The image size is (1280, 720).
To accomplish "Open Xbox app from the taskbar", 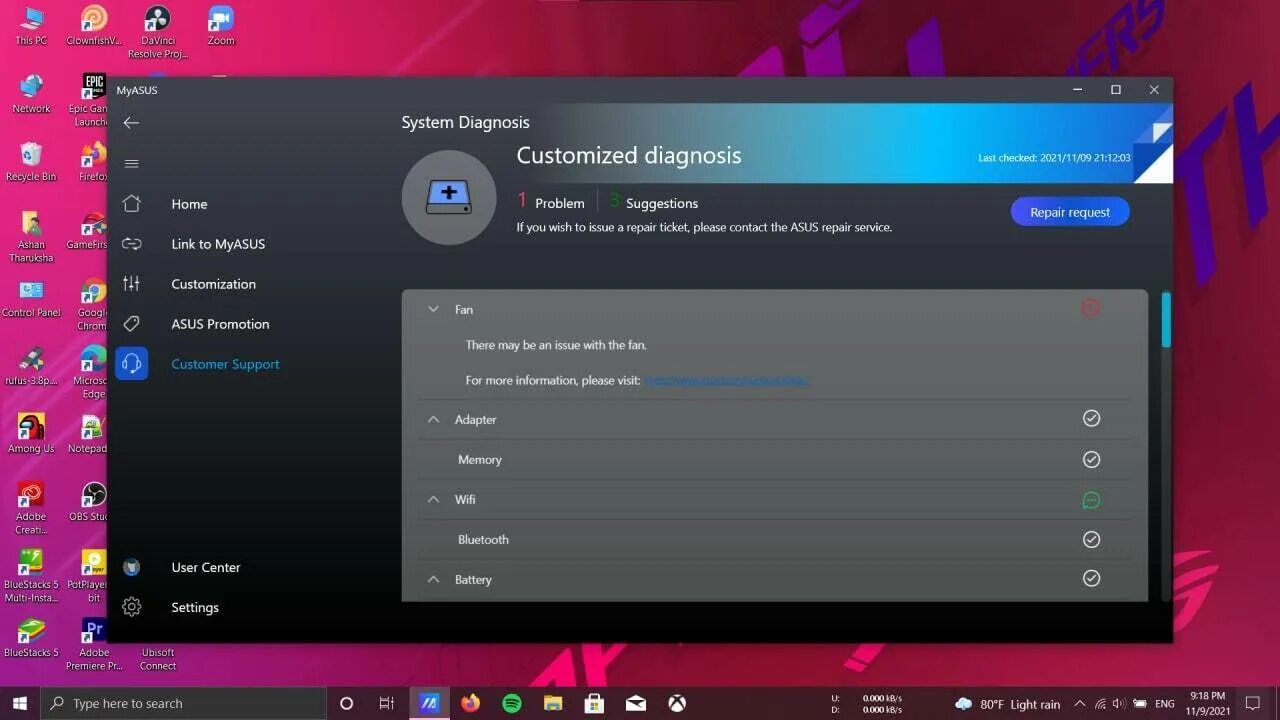I will point(677,703).
